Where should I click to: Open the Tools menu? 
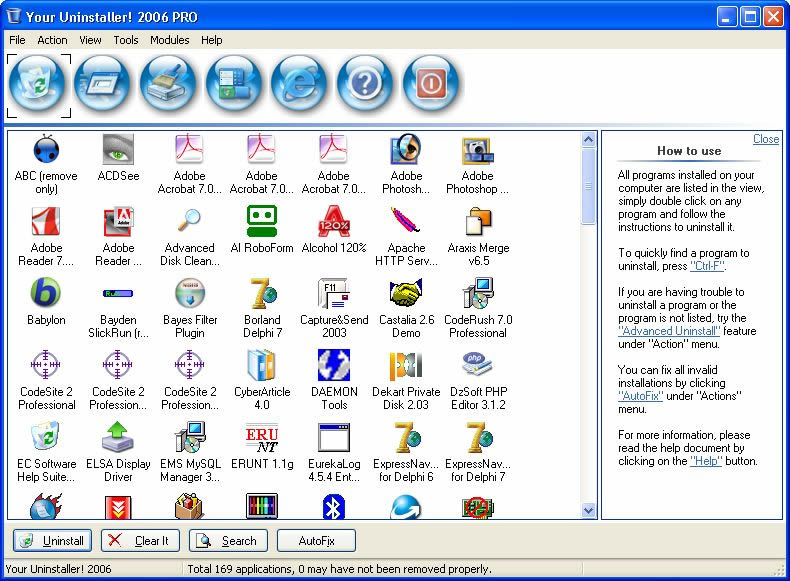(x=125, y=40)
